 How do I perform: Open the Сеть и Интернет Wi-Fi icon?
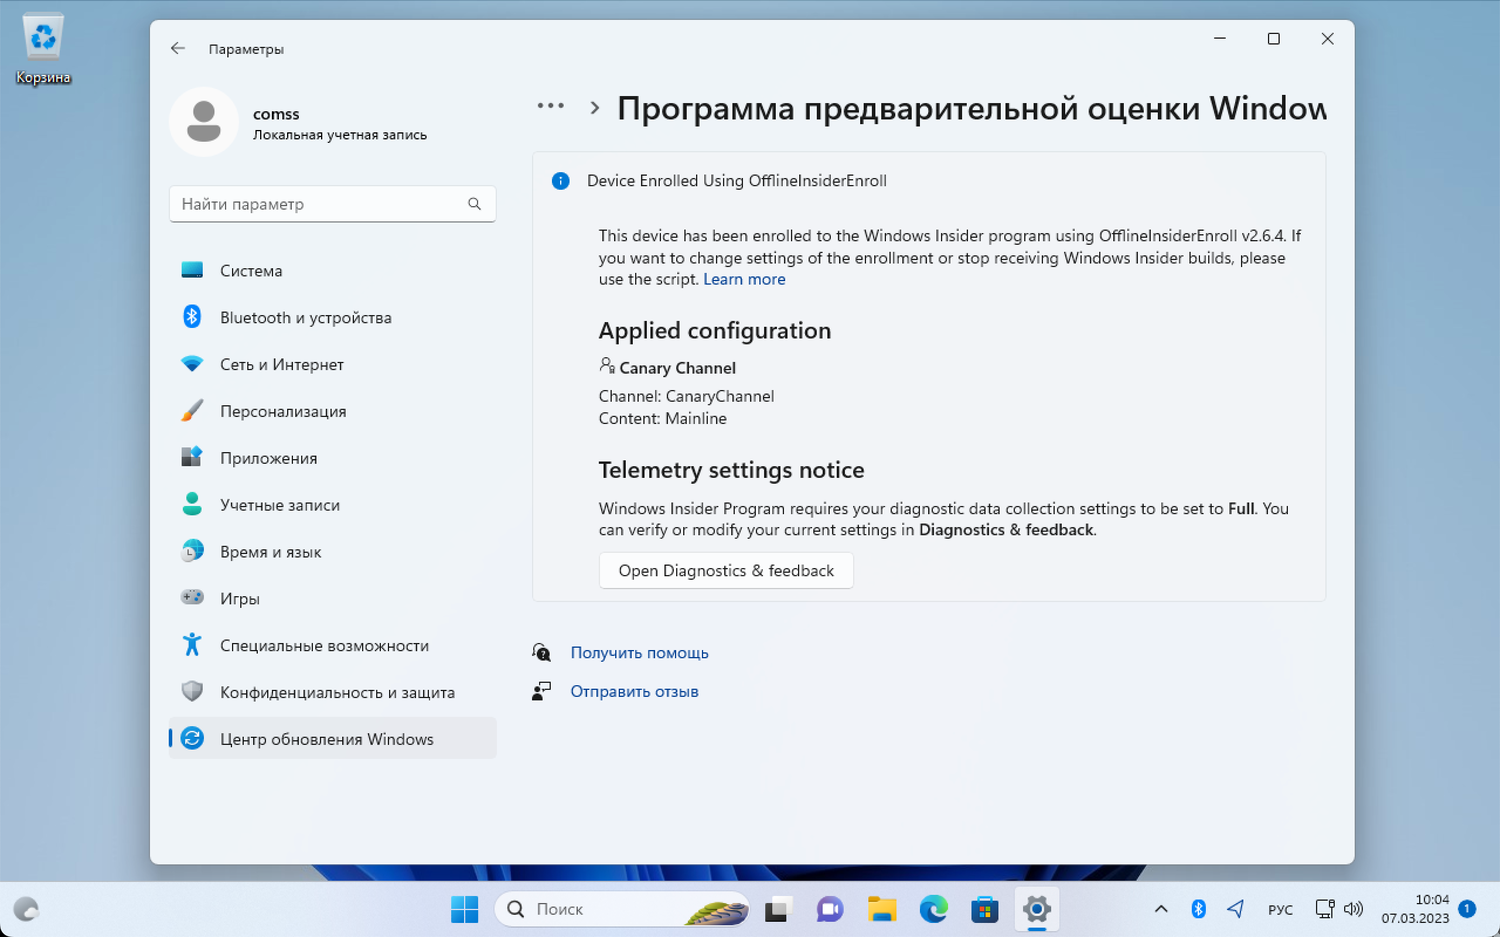(192, 364)
